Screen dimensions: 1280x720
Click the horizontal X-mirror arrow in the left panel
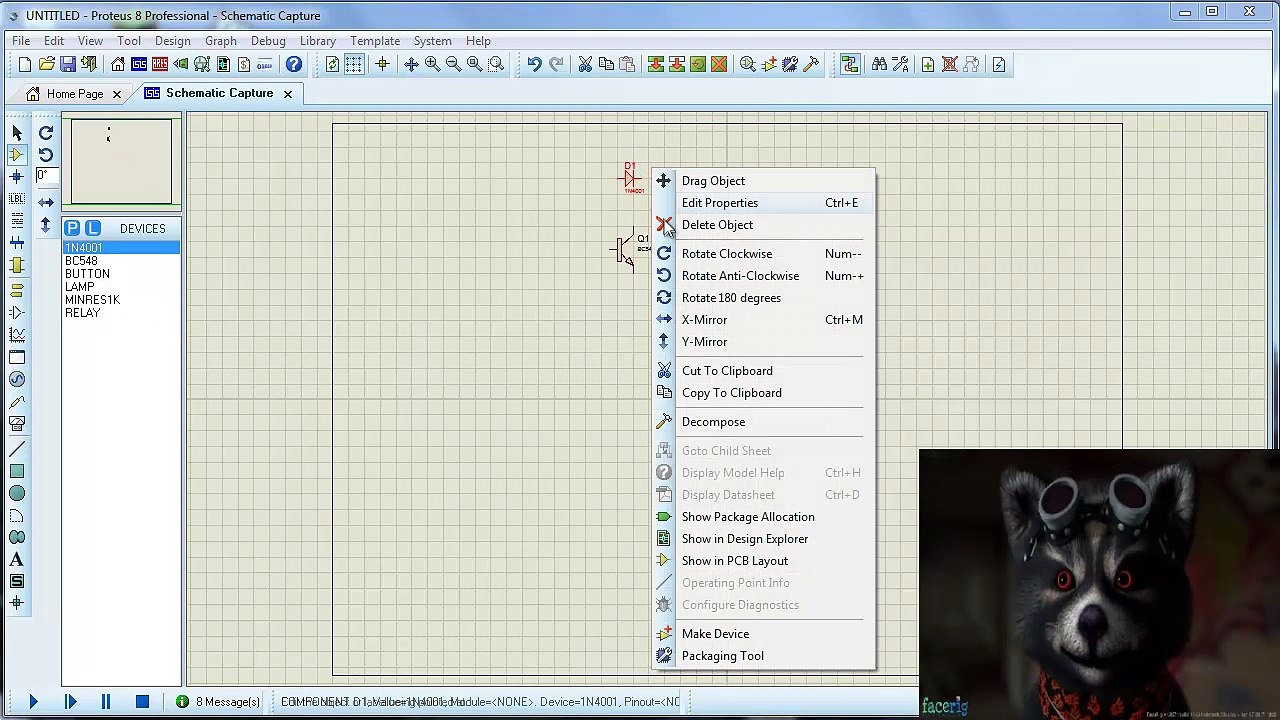point(46,203)
